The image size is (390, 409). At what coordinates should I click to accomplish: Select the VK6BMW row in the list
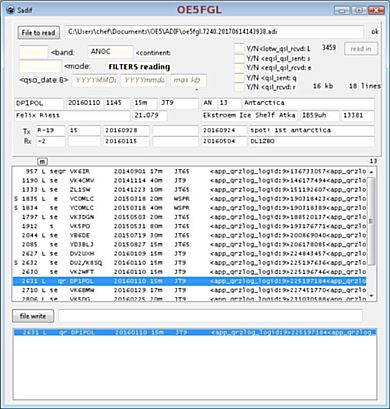click(x=189, y=290)
